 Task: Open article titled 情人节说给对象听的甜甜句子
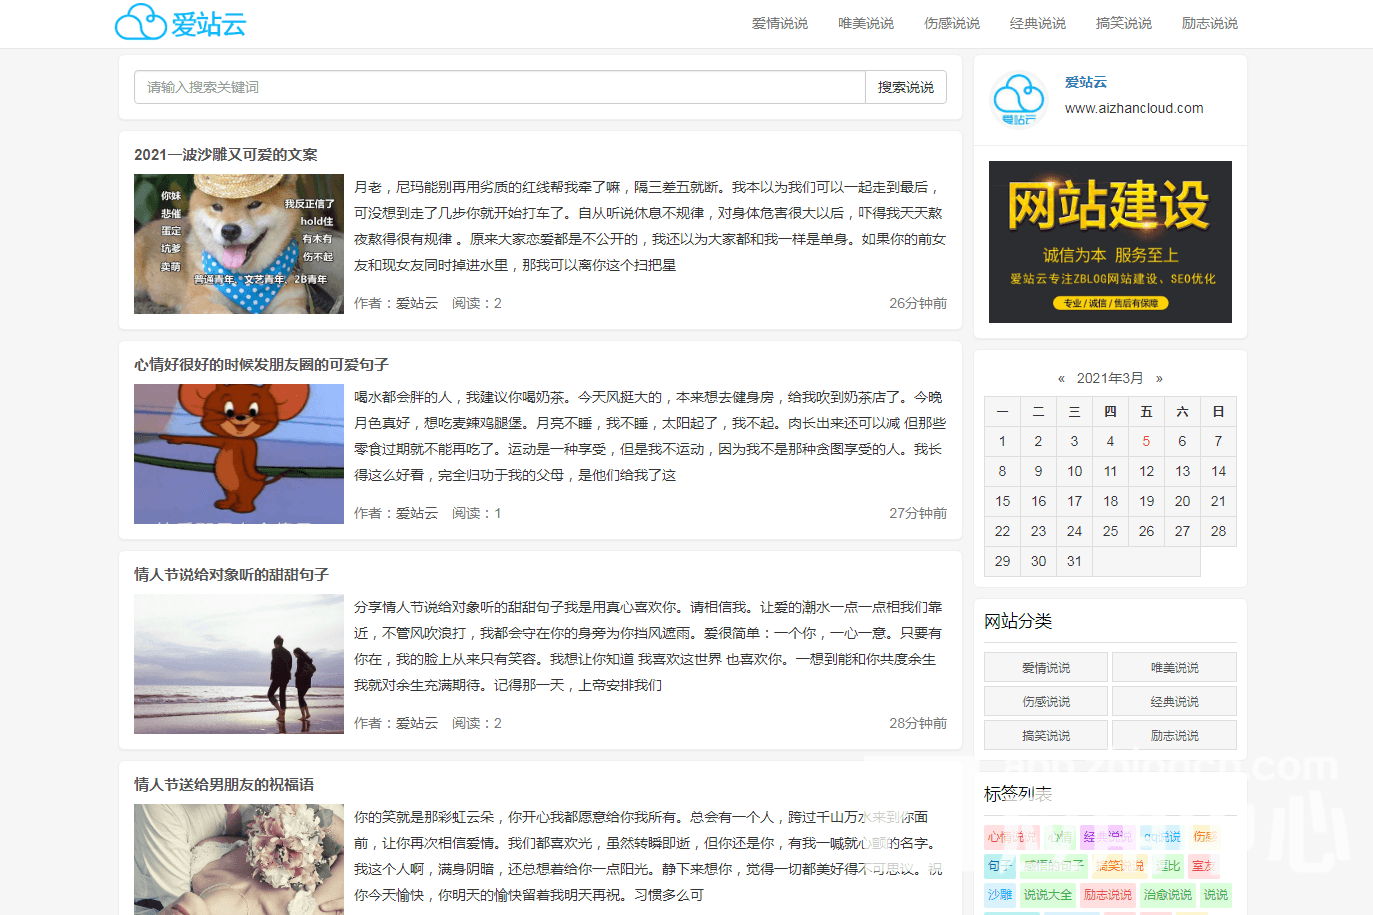(232, 575)
